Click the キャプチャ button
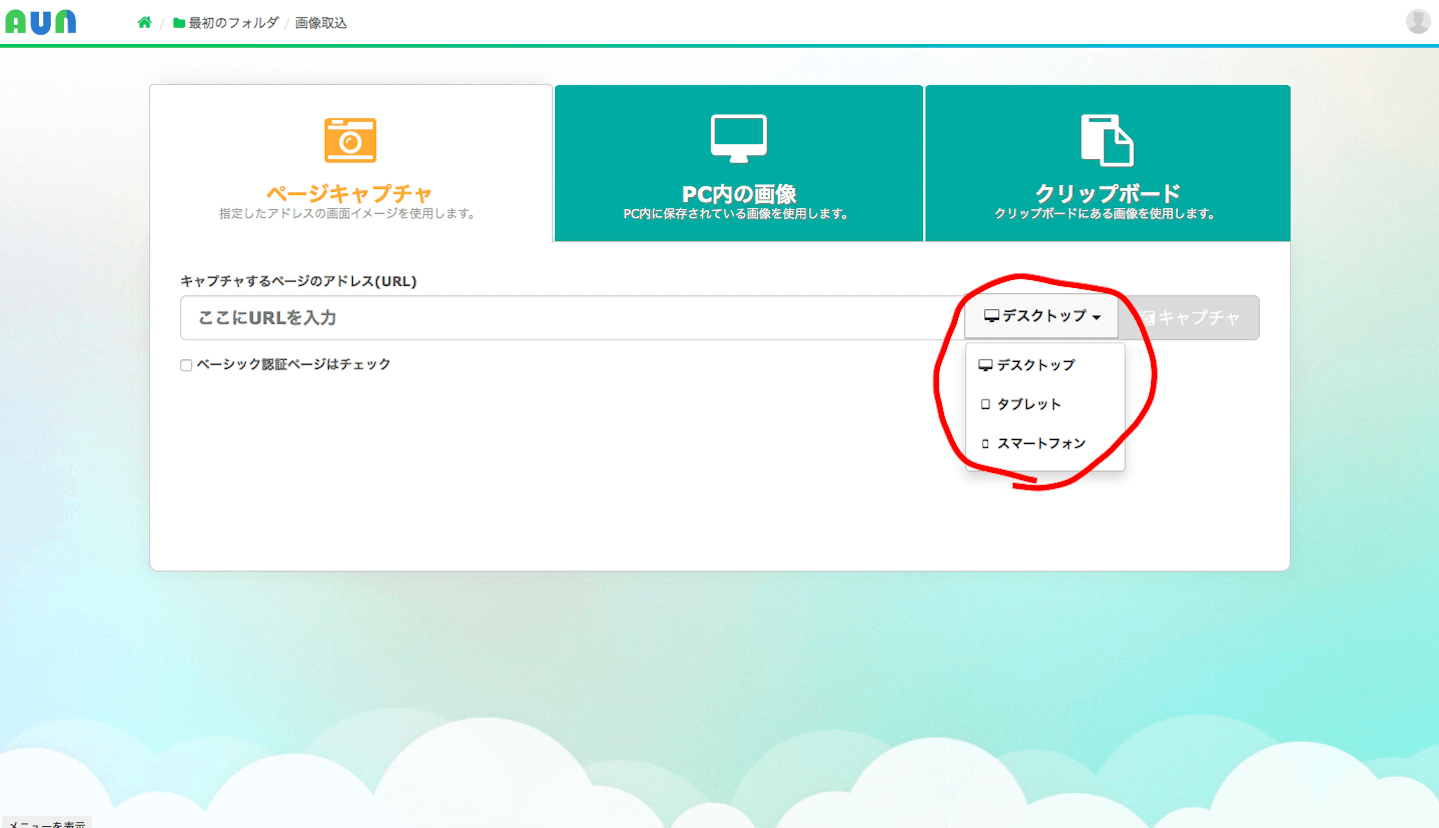The width and height of the screenshot is (1439, 828). click(x=1189, y=318)
